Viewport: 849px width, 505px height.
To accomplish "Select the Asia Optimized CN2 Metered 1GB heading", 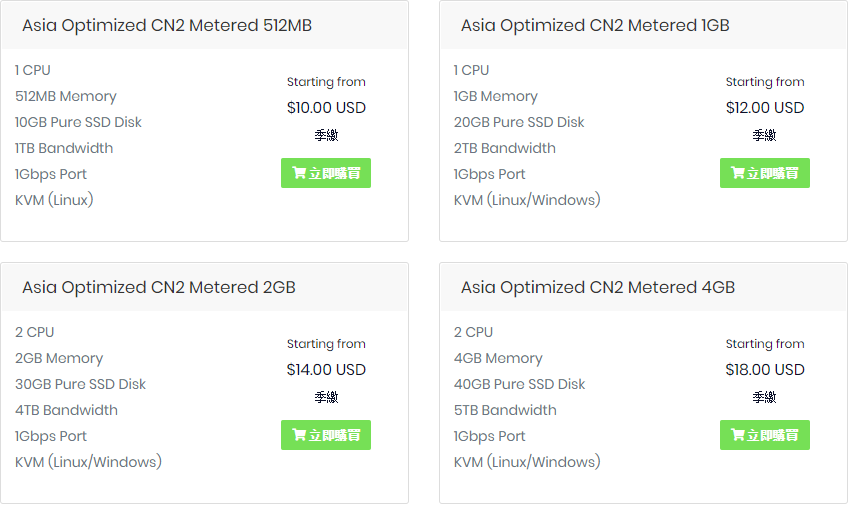I will point(595,26).
